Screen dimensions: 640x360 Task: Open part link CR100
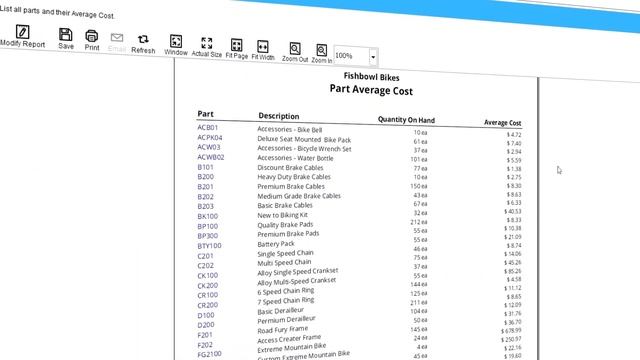point(207,295)
